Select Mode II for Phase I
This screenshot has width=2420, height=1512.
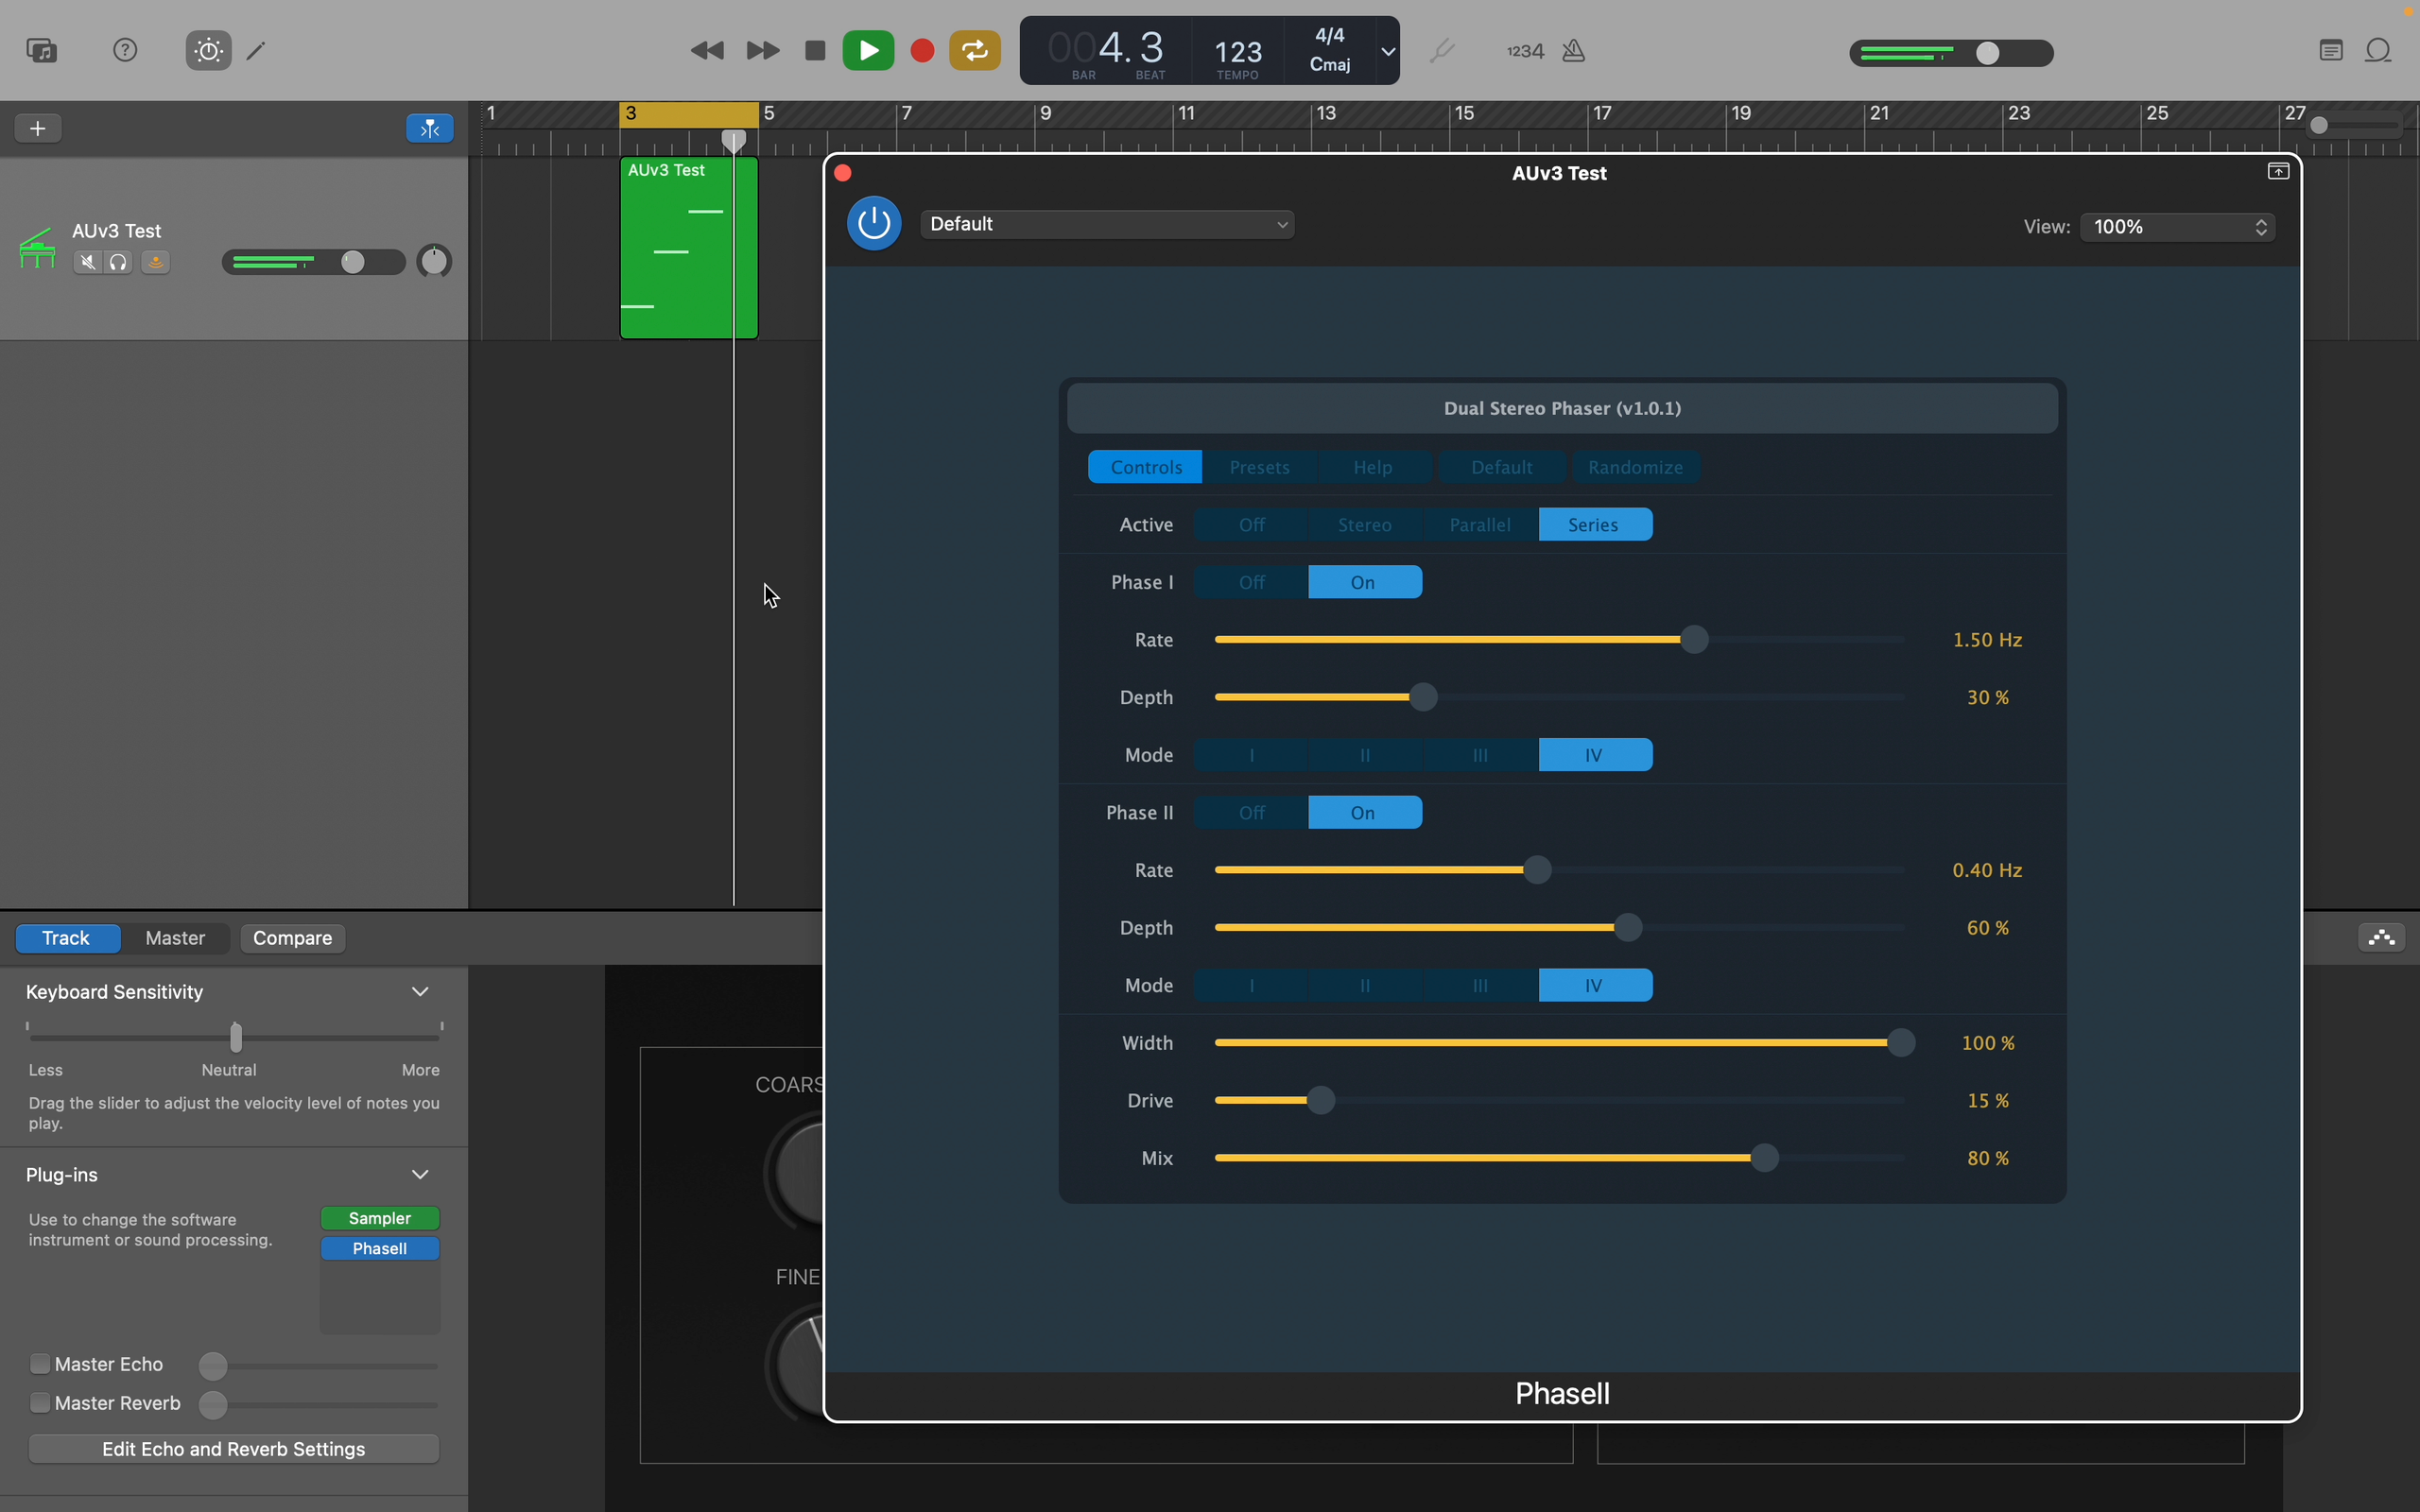[x=1365, y=755]
